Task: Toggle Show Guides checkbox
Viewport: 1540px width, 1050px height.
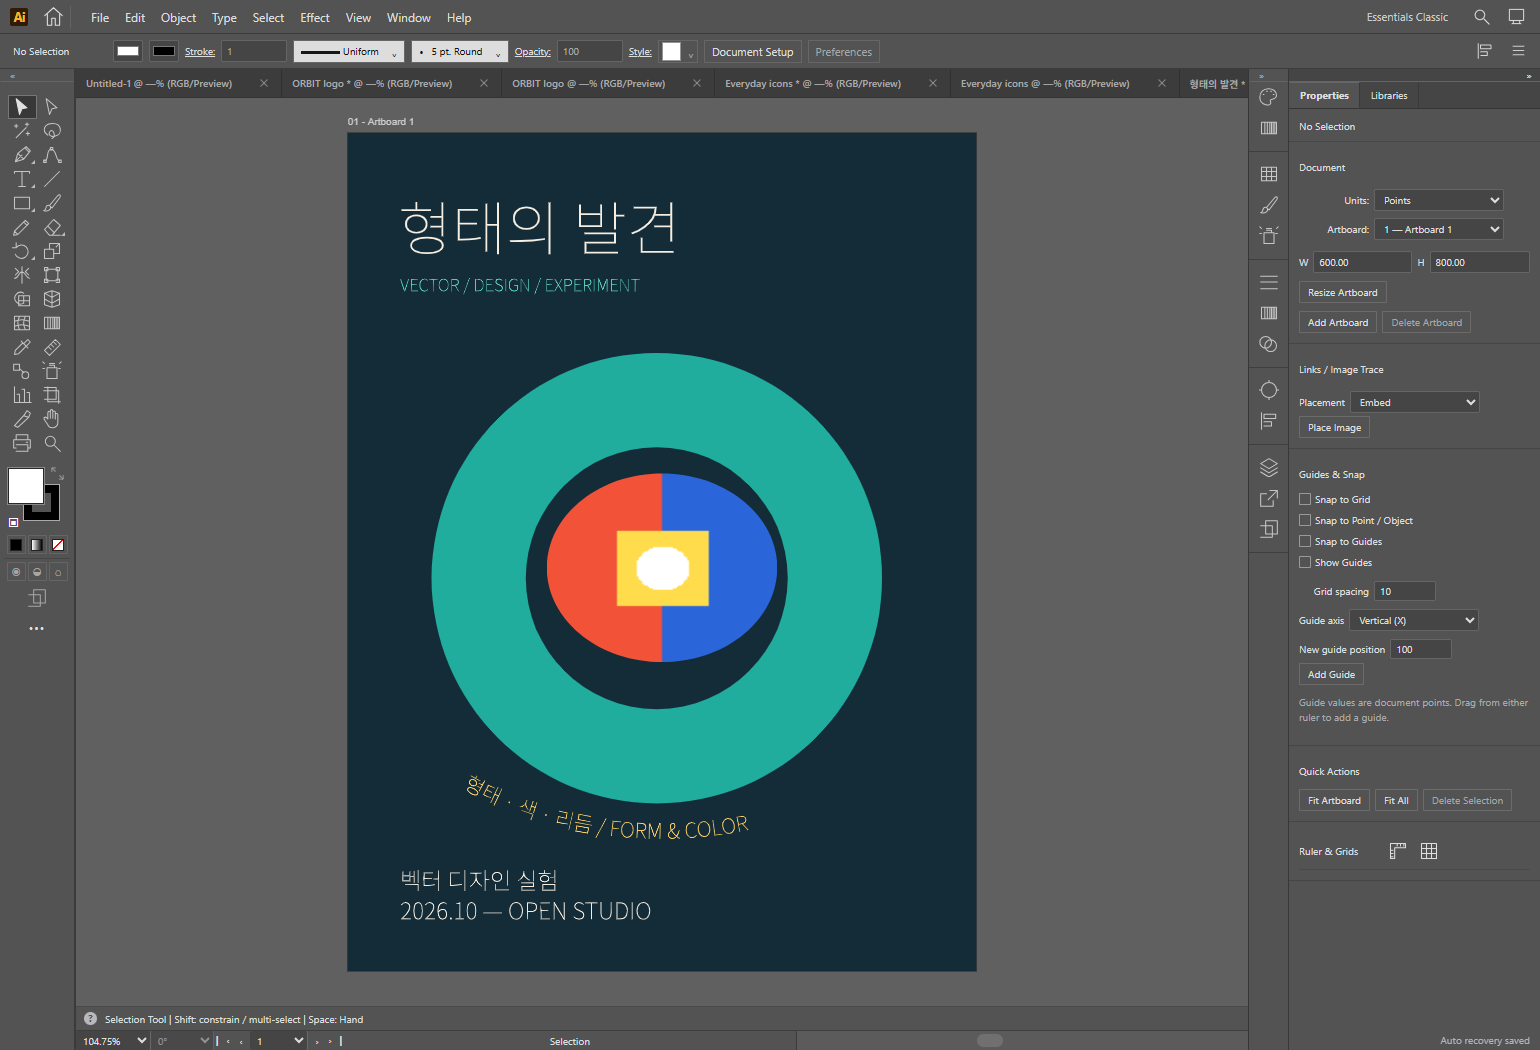Action: [1305, 562]
